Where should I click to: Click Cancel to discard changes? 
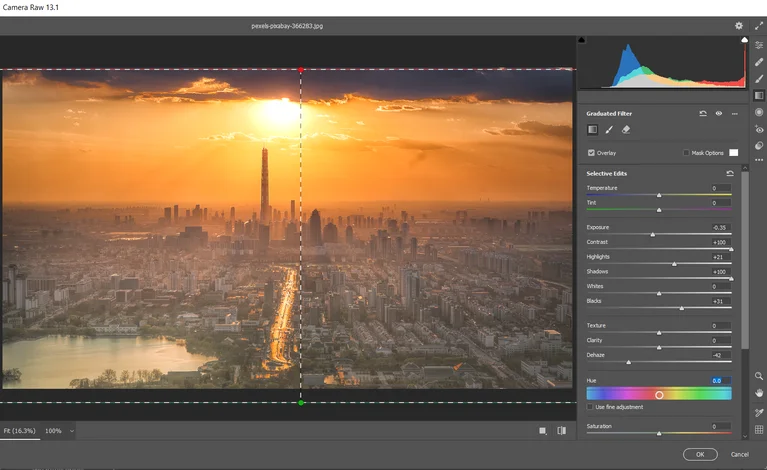click(x=739, y=454)
